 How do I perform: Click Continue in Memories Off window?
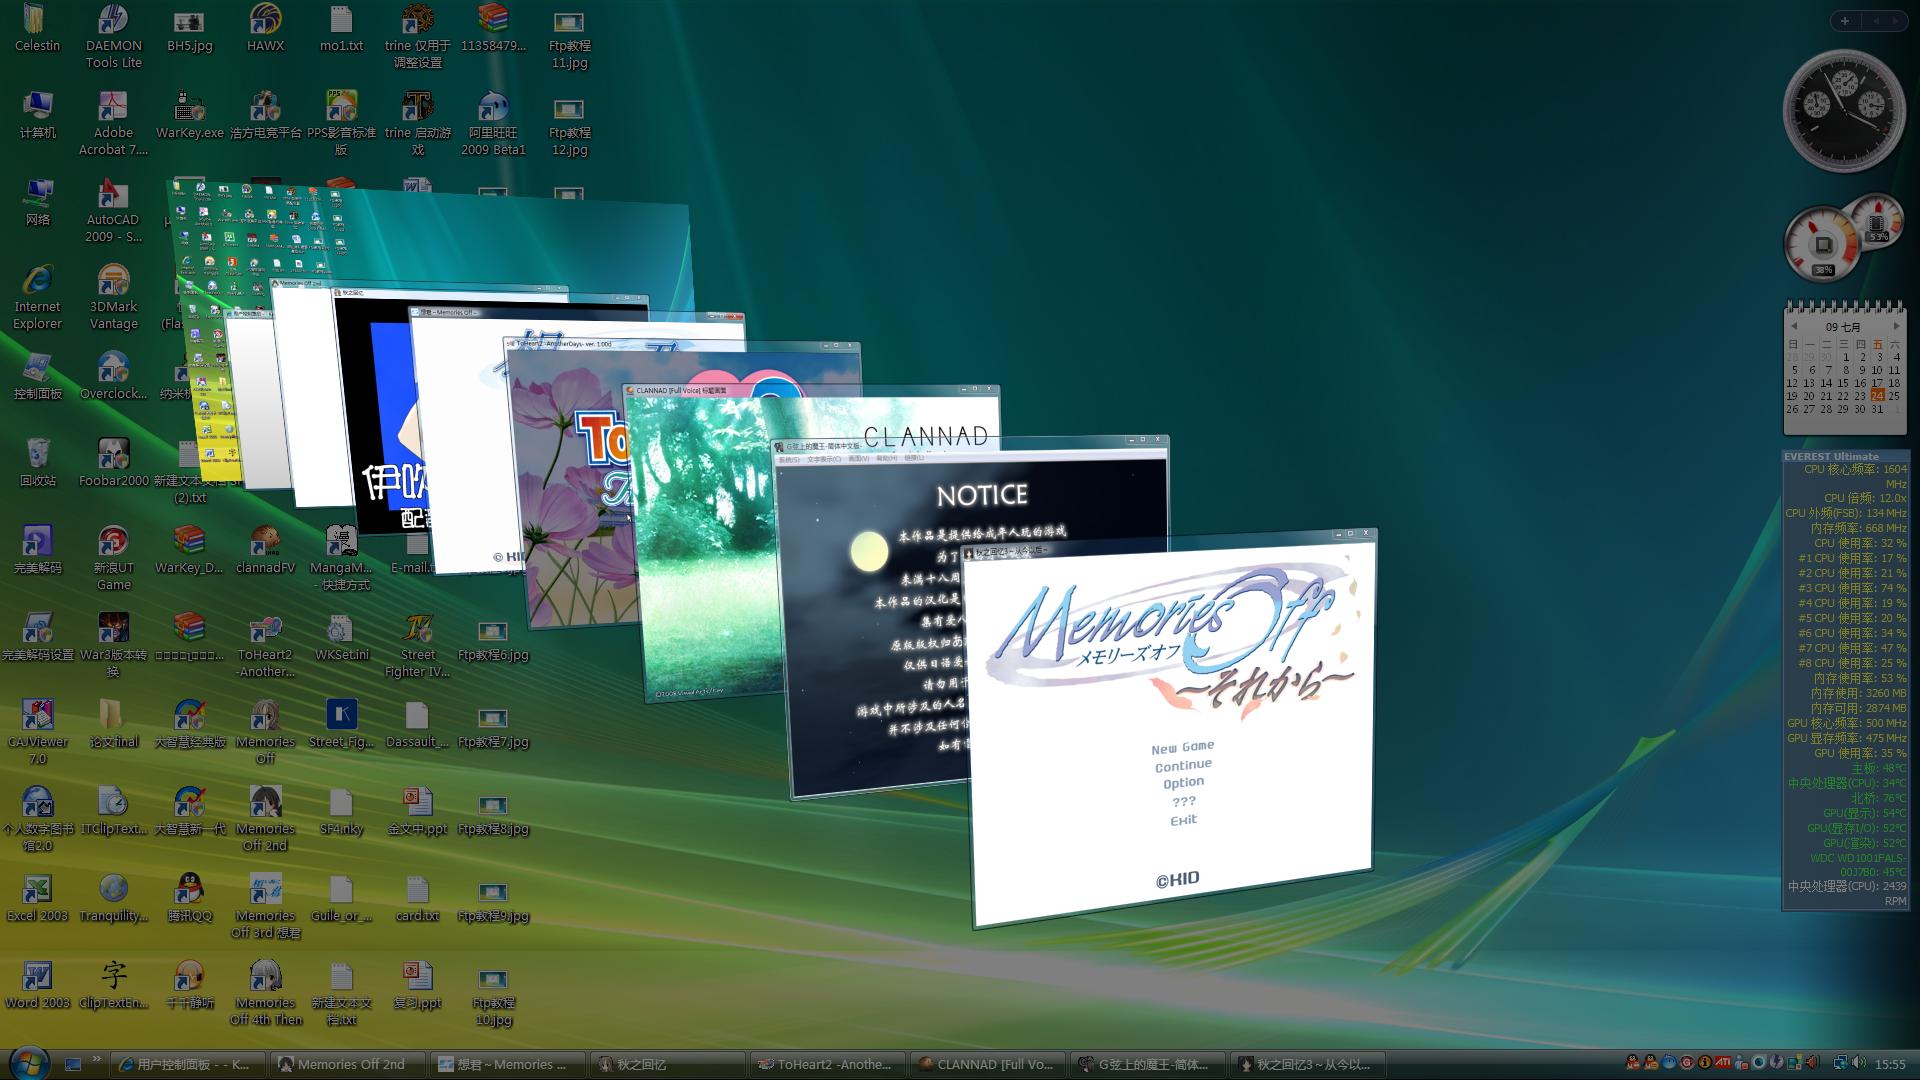coord(1183,766)
